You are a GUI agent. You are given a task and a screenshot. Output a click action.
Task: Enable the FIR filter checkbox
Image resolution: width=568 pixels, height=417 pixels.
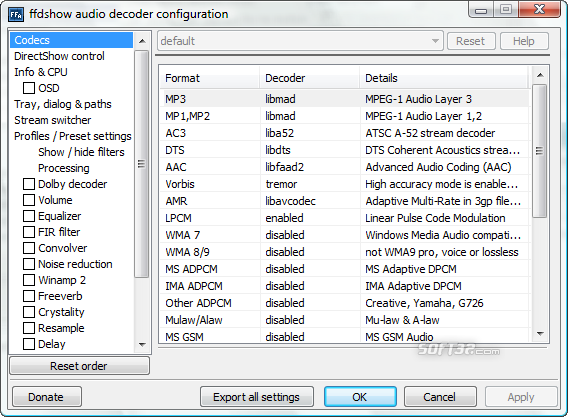(29, 232)
